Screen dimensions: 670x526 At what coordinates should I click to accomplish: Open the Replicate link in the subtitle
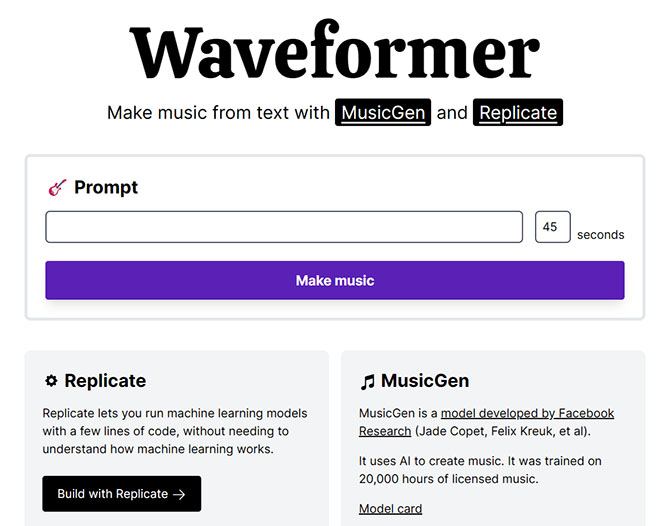(x=518, y=112)
